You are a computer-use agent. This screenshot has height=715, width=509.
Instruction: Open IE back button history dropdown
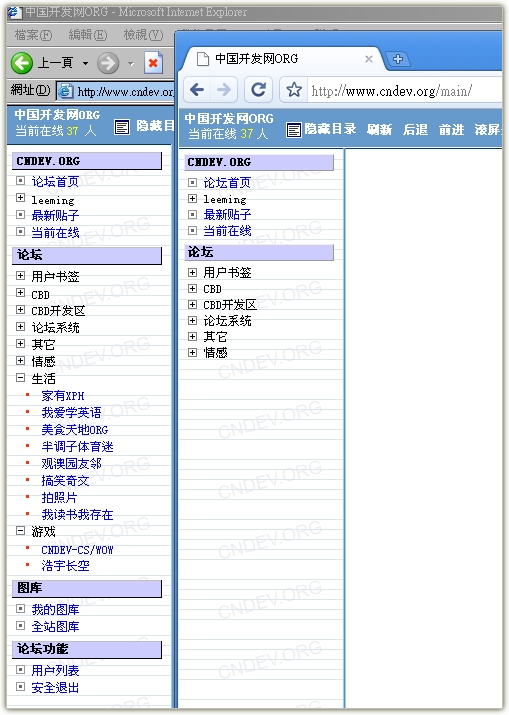click(85, 63)
